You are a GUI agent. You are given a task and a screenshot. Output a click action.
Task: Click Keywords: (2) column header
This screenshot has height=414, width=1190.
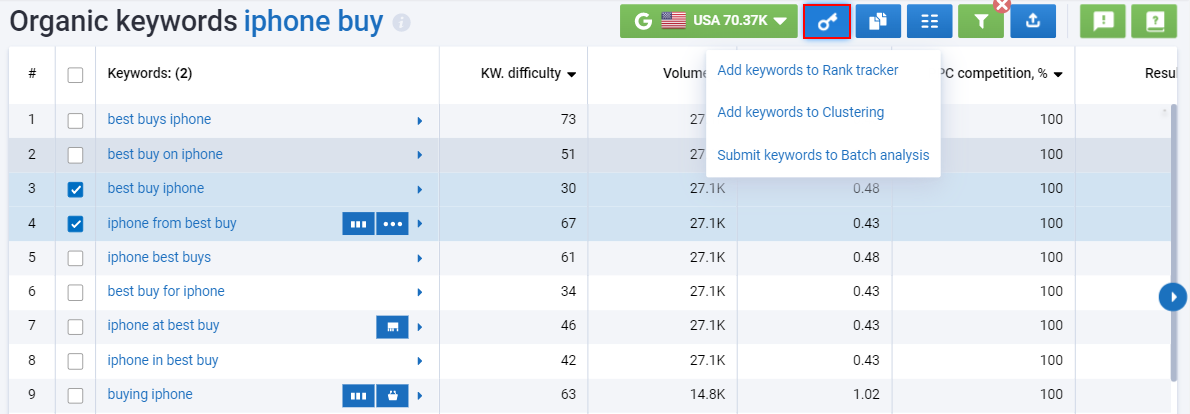pos(150,74)
